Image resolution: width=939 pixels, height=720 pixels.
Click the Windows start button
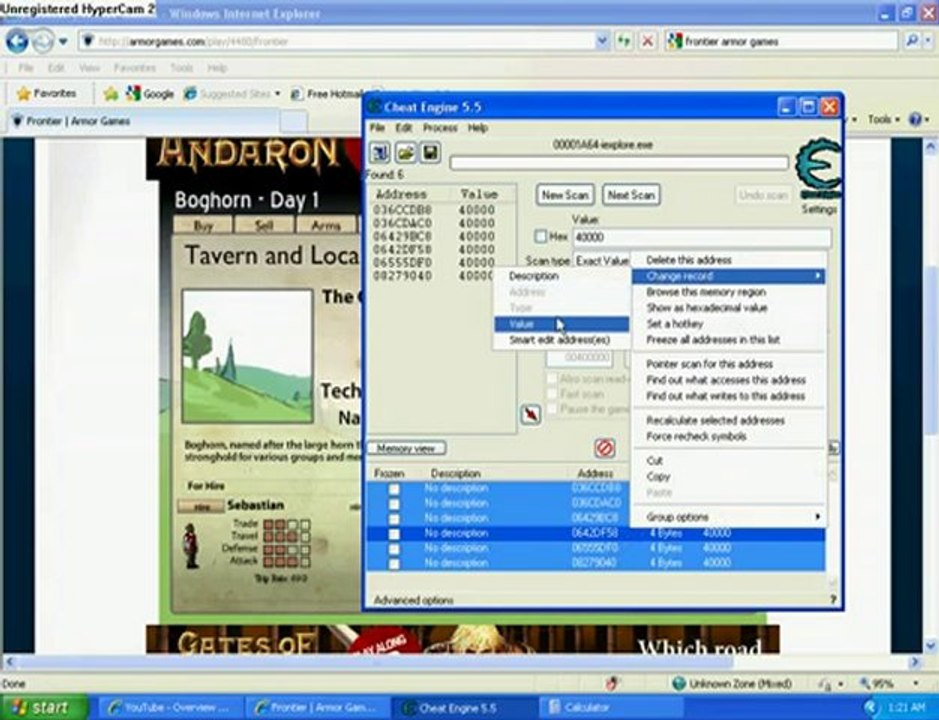[43, 707]
